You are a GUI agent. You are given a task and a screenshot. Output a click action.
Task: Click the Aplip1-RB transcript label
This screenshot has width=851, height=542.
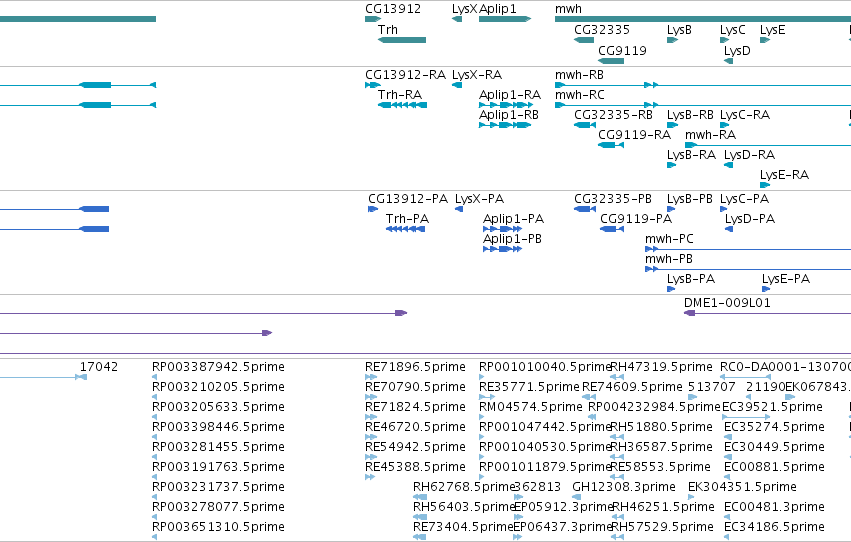509,115
